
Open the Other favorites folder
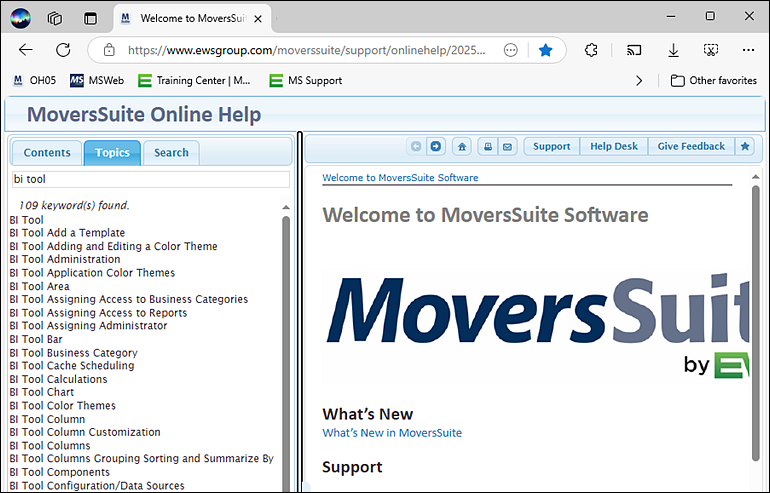pyautogui.click(x=713, y=80)
